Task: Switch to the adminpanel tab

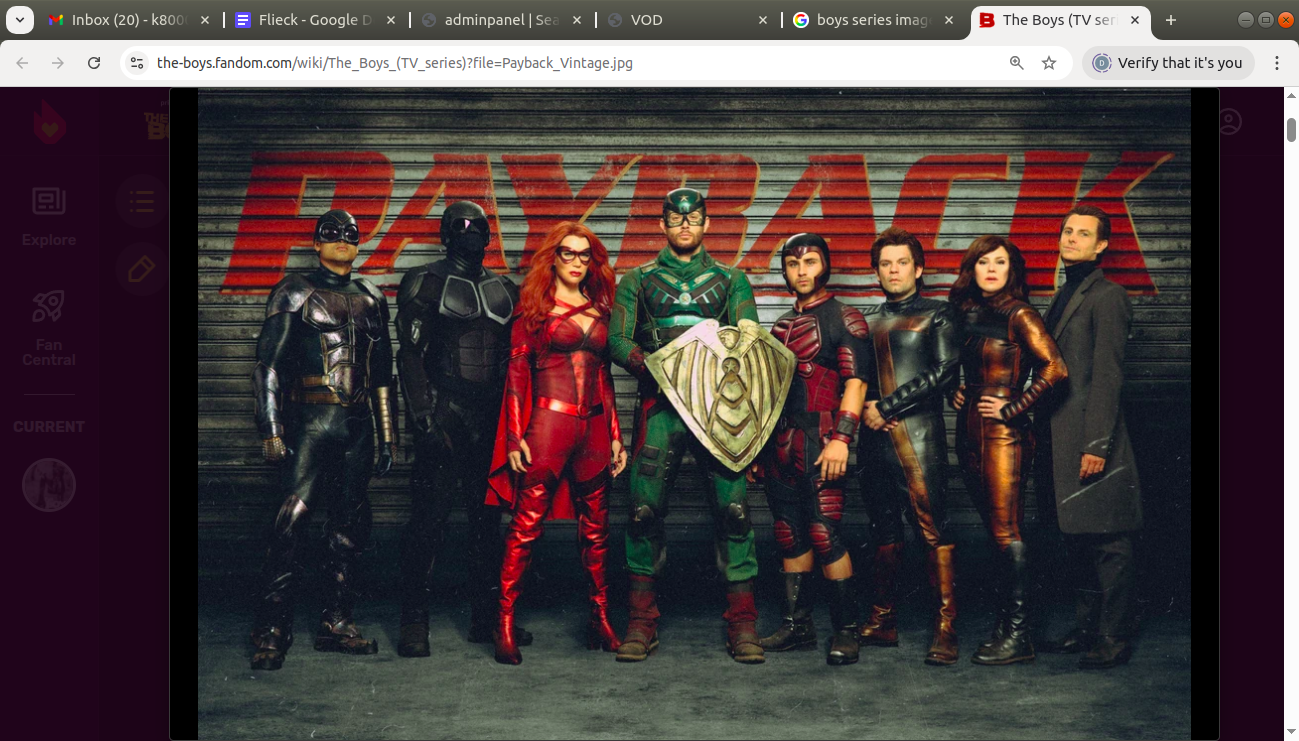Action: (503, 20)
